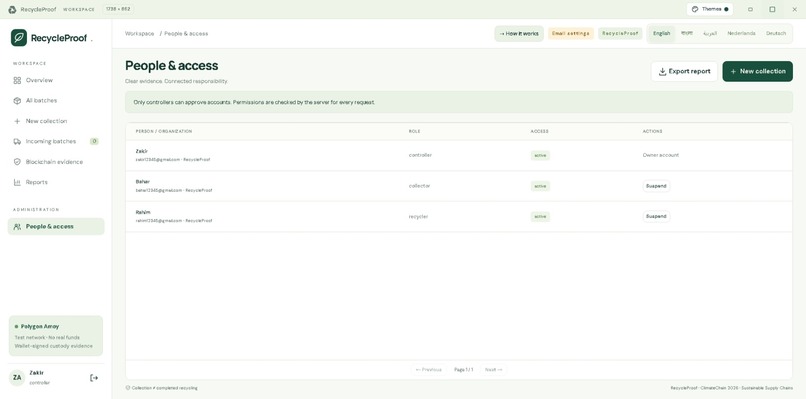
Task: Suspend Bahar's collector account
Action: coord(656,186)
